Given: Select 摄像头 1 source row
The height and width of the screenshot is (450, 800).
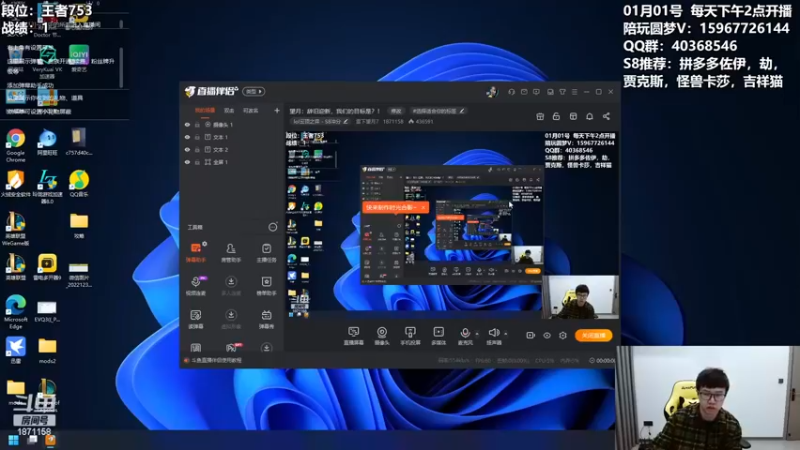Looking at the screenshot, I should point(232,124).
